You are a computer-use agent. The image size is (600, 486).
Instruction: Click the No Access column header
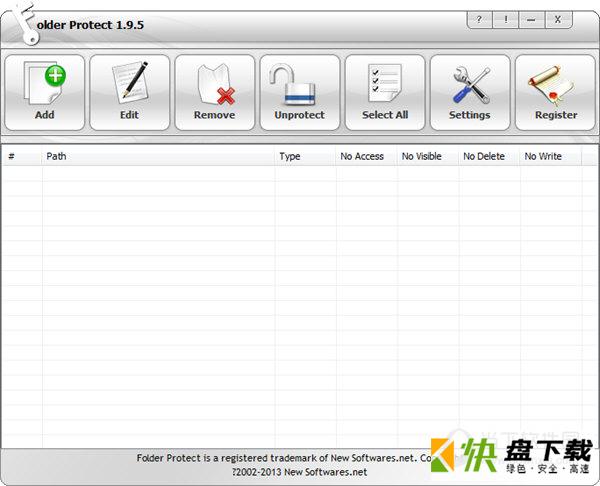(367, 156)
